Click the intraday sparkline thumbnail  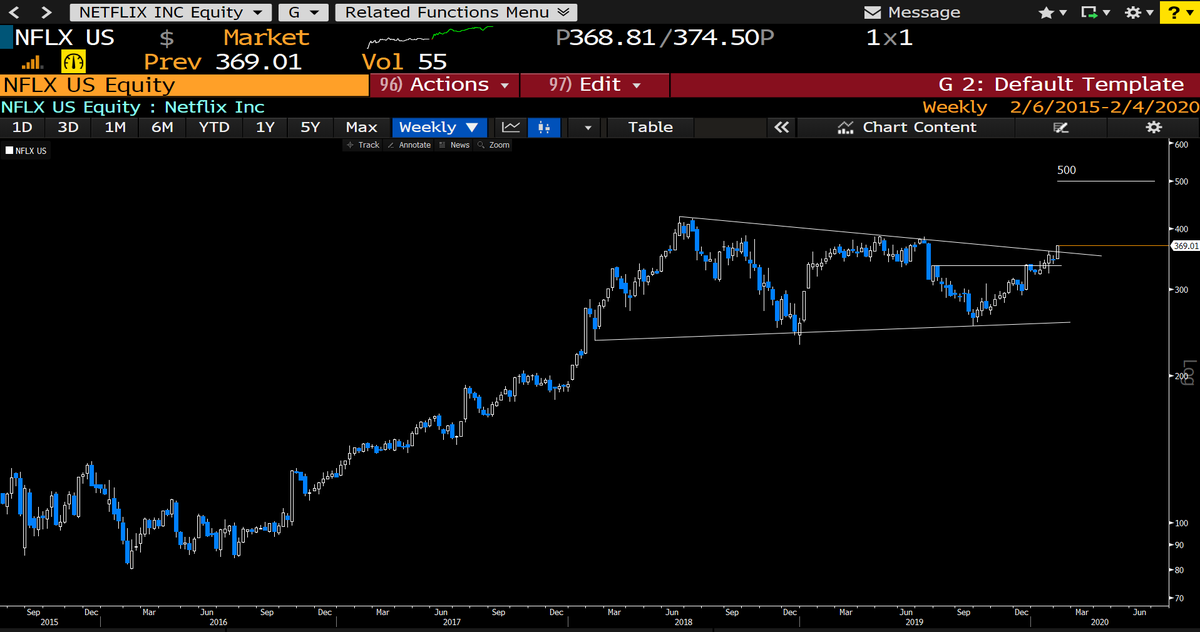coord(430,37)
